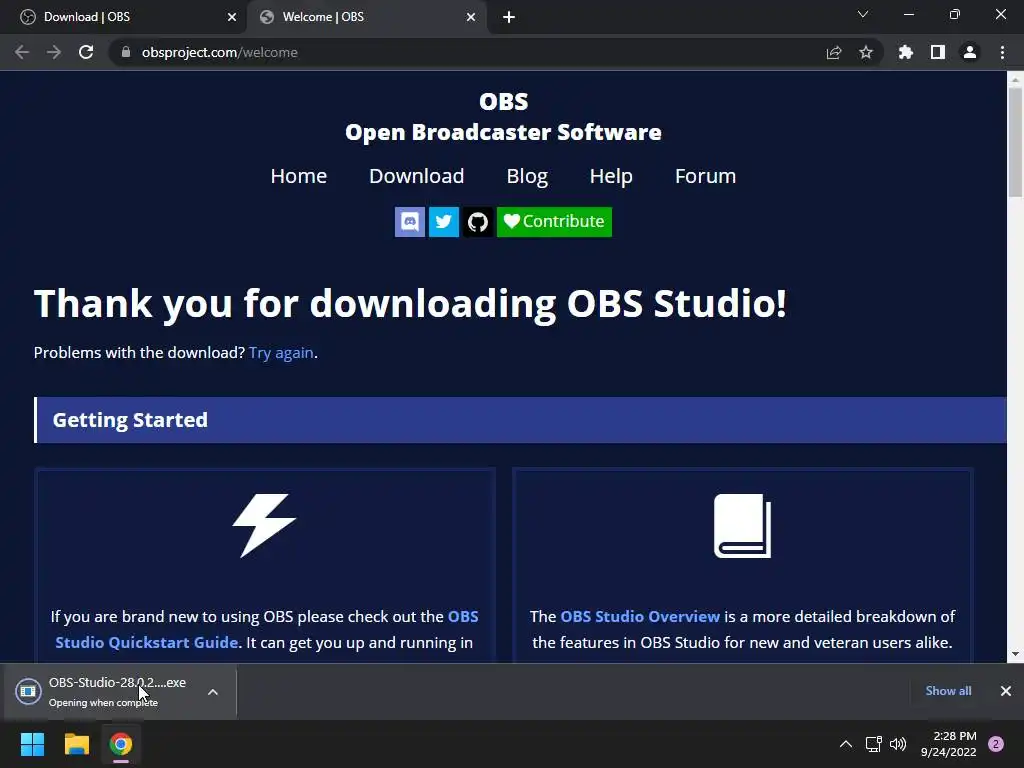Open the Forum nav item

[705, 176]
